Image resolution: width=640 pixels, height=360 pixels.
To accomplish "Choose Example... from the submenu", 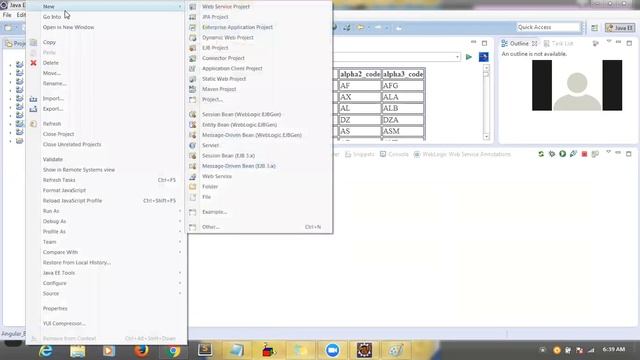I will (214, 212).
